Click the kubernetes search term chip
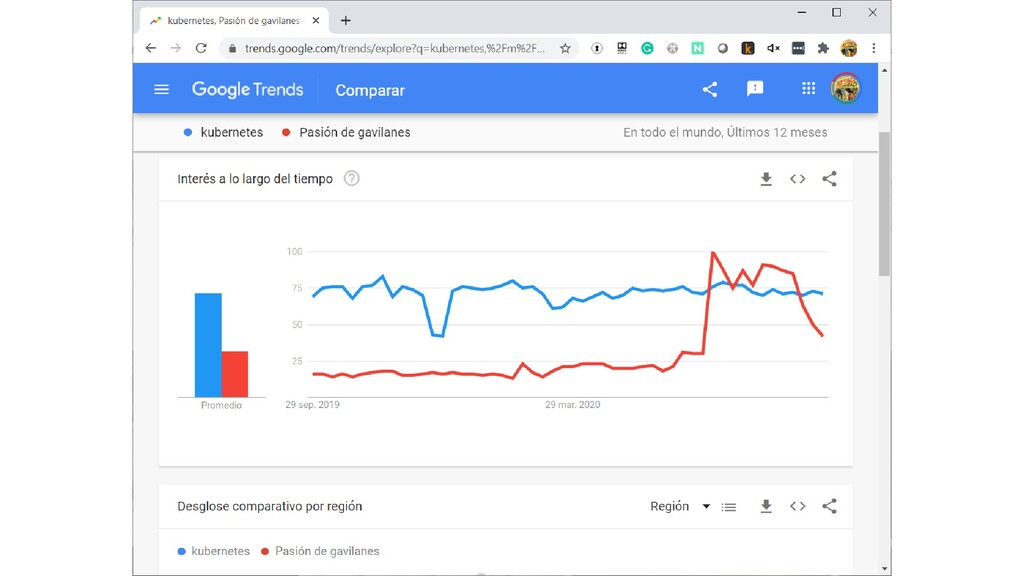Screen dimensions: 1024x576 tap(231, 132)
